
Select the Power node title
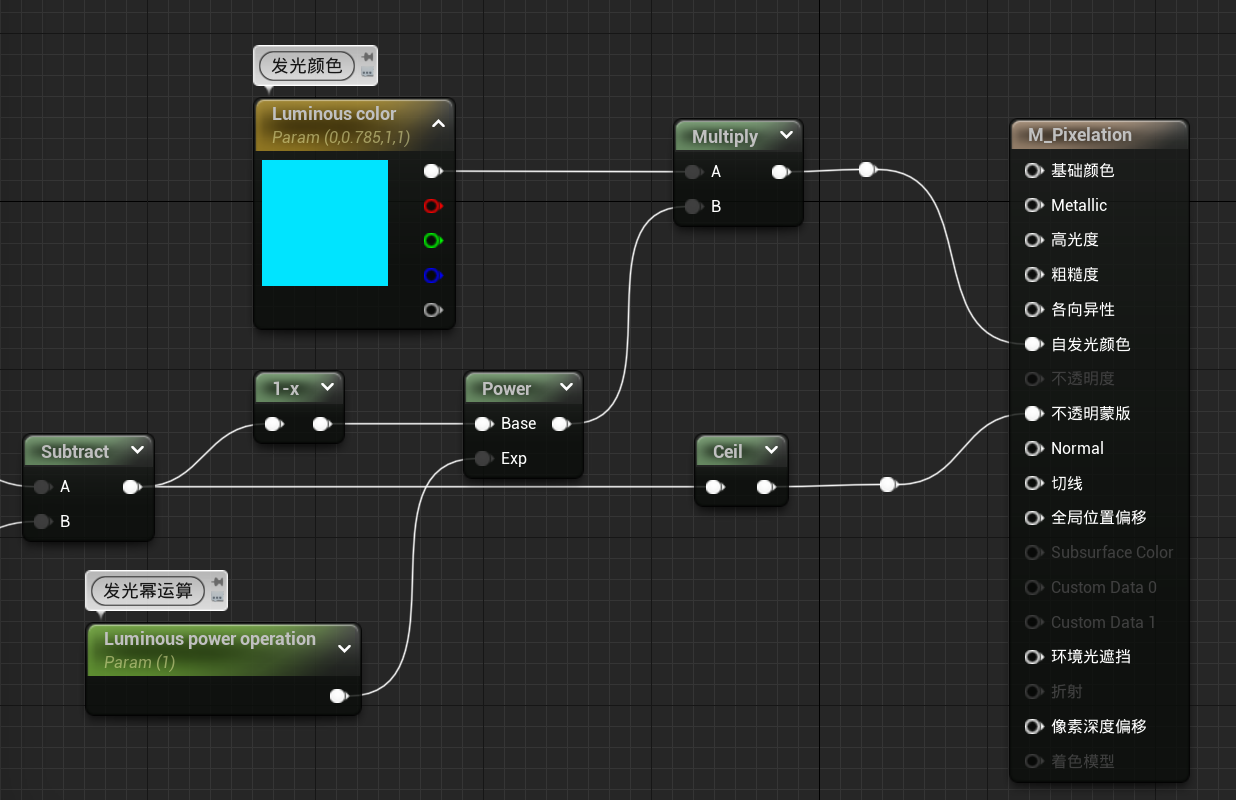click(x=507, y=388)
